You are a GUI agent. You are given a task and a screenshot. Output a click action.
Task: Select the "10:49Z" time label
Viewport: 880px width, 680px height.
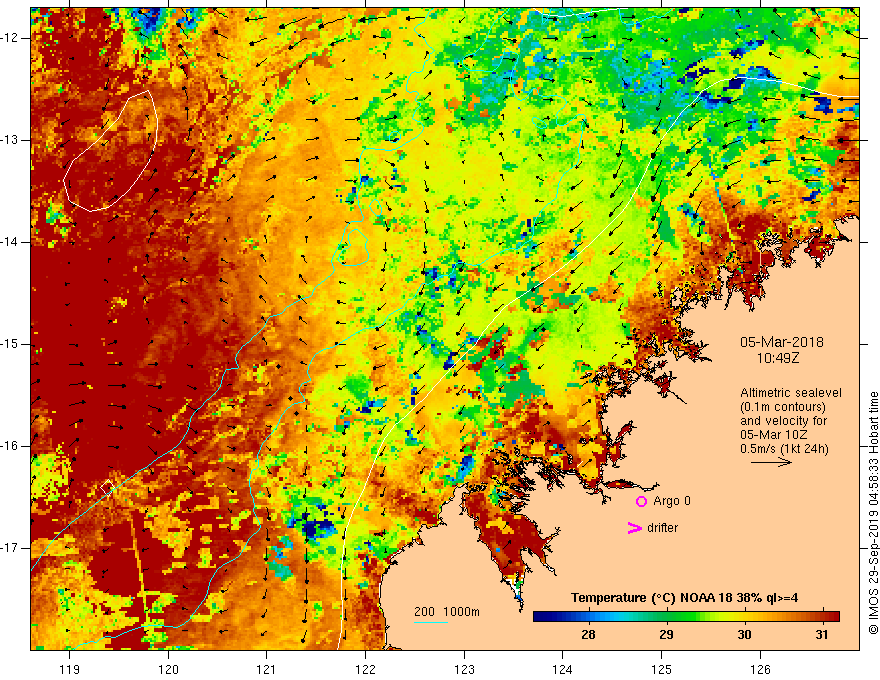(778, 357)
